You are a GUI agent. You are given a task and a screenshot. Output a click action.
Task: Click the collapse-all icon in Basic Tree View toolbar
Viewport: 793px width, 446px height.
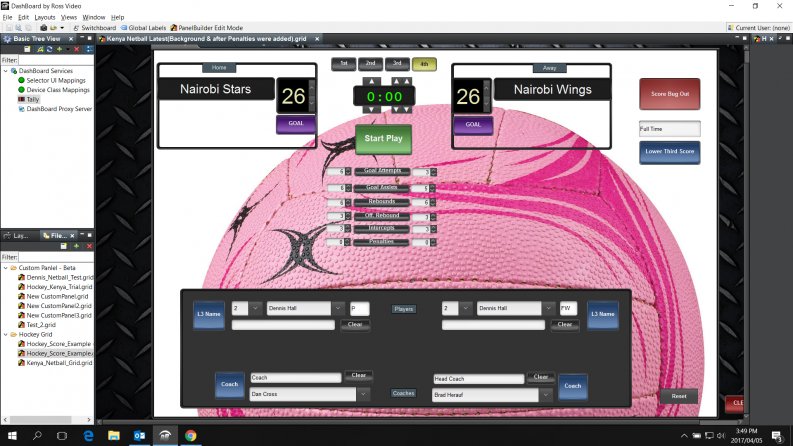tap(89, 49)
